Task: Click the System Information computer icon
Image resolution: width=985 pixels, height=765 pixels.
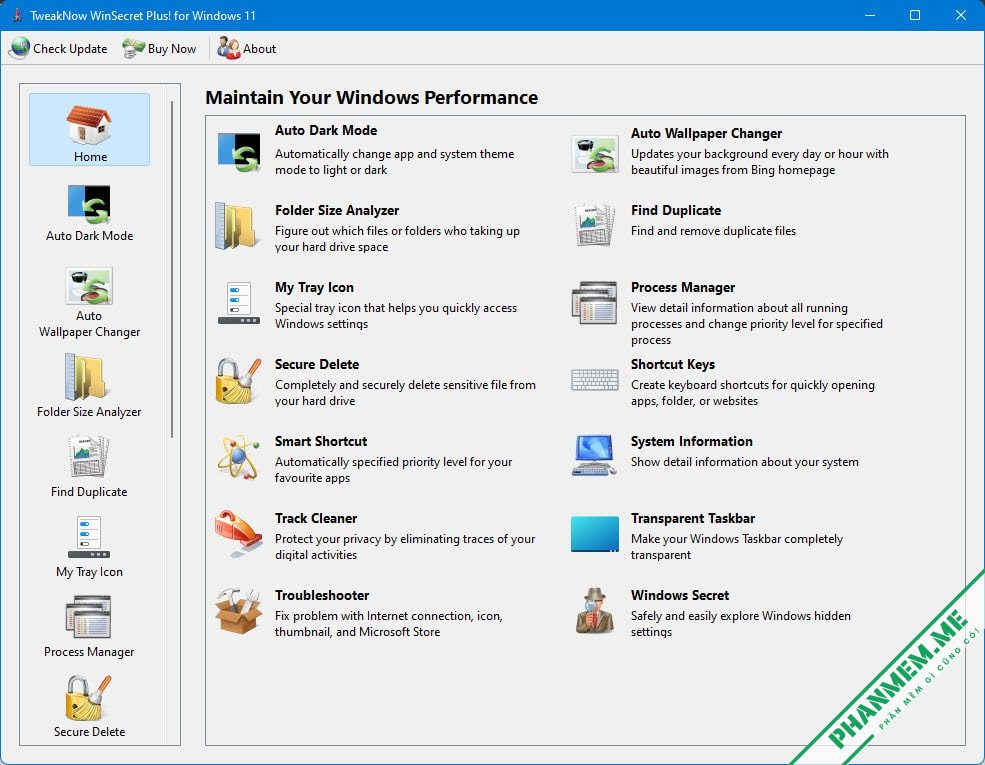Action: coord(594,455)
